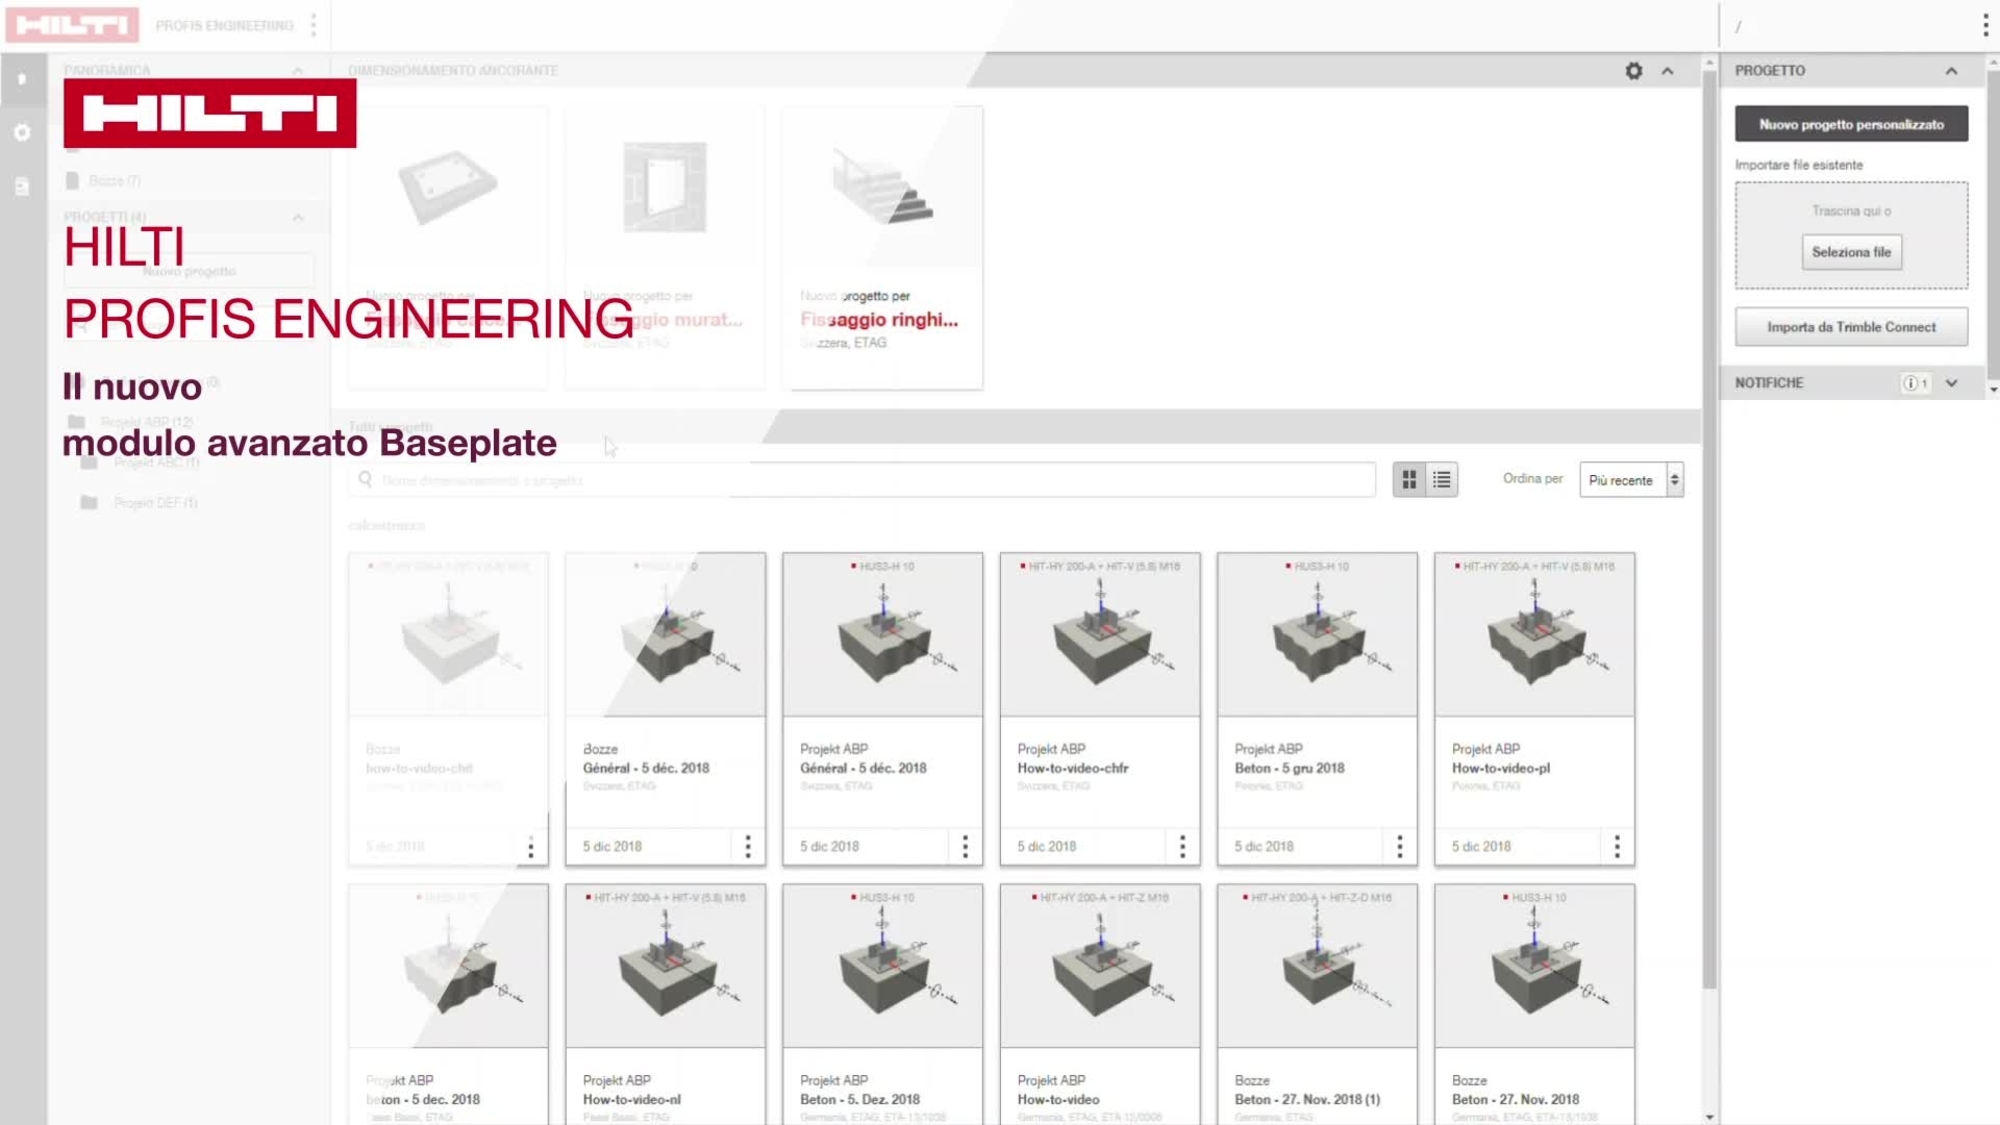
Task: Open menu for How-to-video-chfr card
Action: (1182, 847)
